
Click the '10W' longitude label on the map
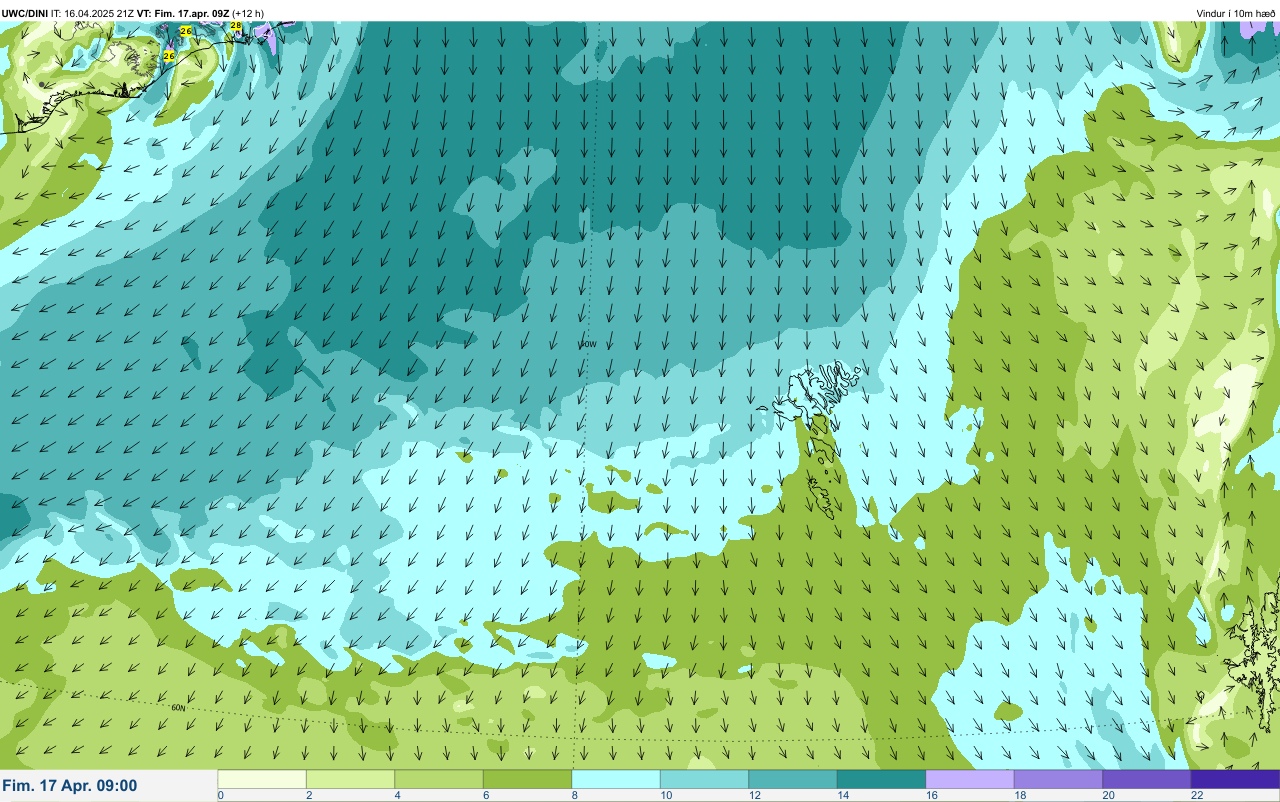588,344
